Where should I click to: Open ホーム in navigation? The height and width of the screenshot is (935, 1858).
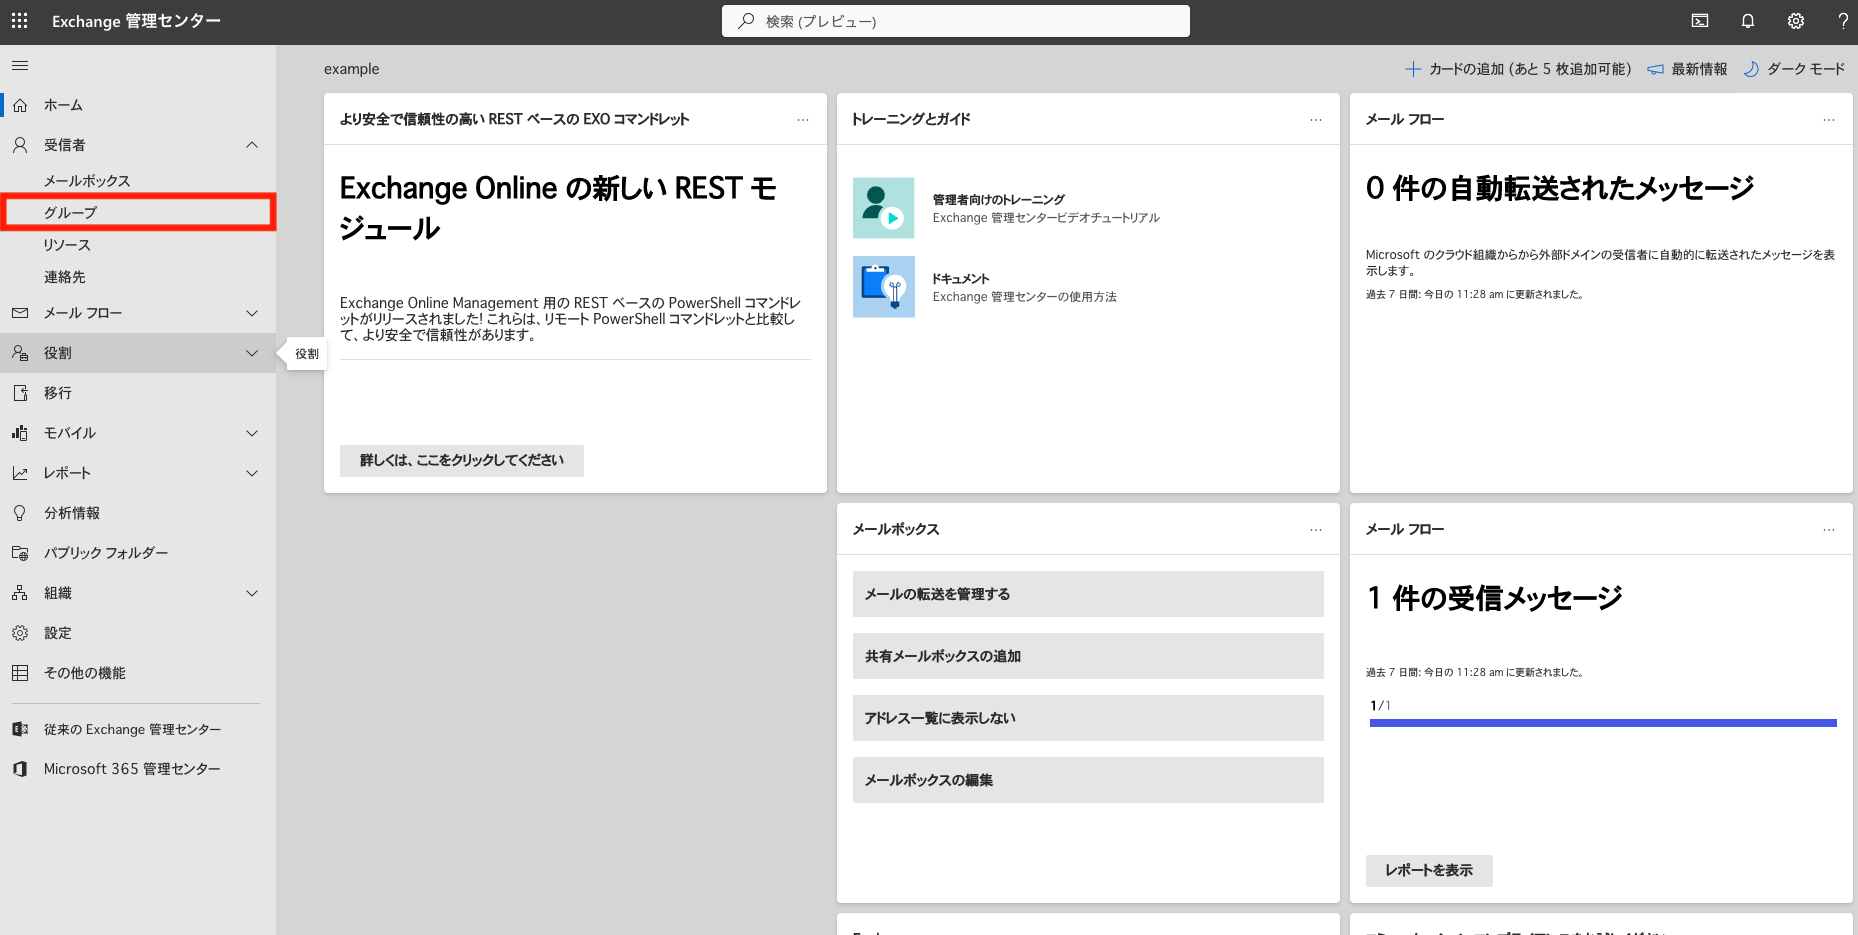click(x=138, y=105)
